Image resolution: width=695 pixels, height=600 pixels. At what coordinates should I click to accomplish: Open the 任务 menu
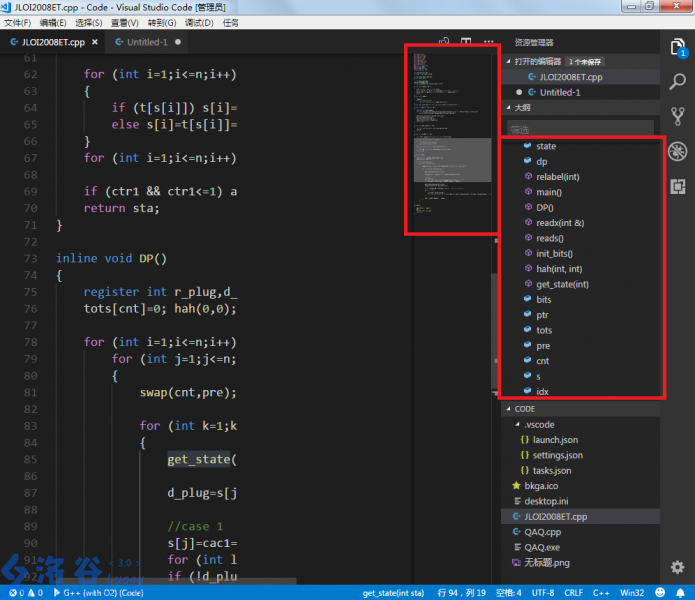(230, 23)
